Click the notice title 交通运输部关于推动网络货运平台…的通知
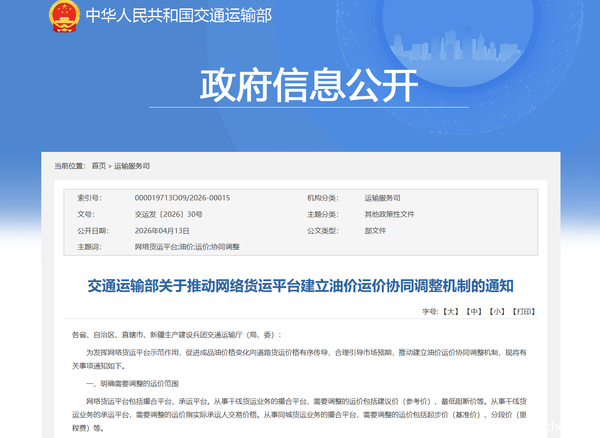The height and width of the screenshot is (438, 600). 300,286
